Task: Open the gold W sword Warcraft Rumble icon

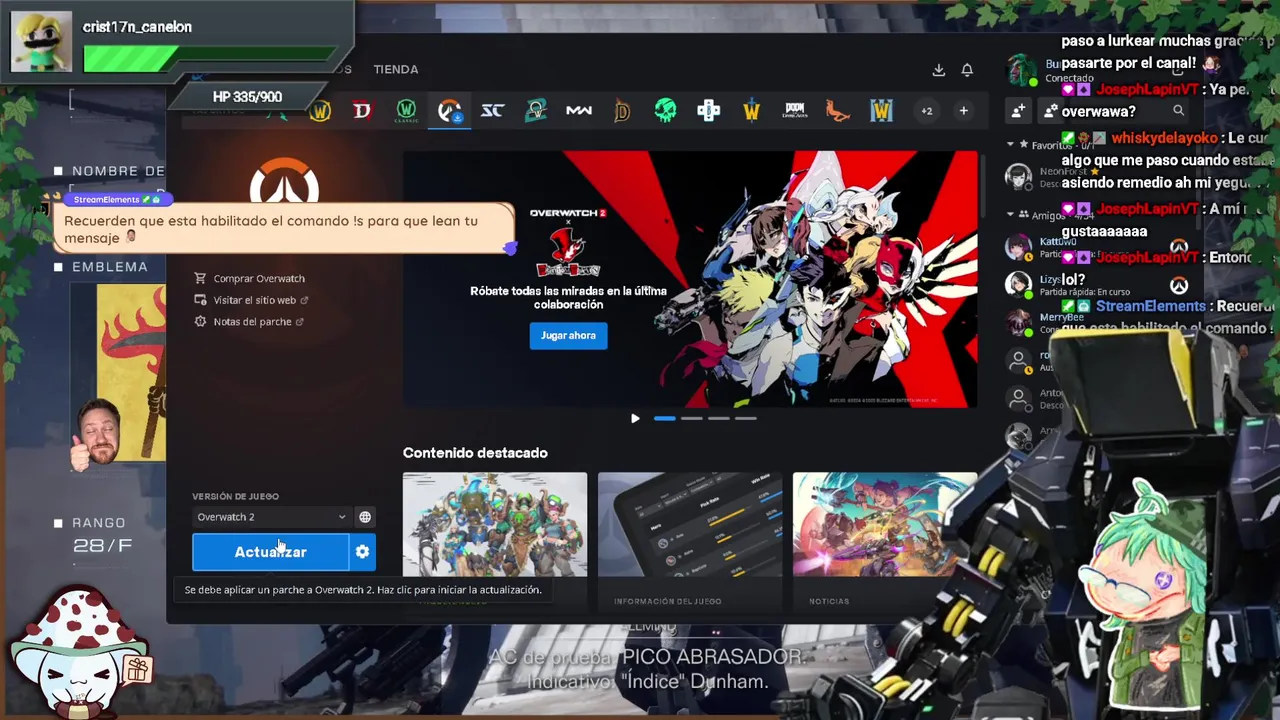Action: click(751, 111)
